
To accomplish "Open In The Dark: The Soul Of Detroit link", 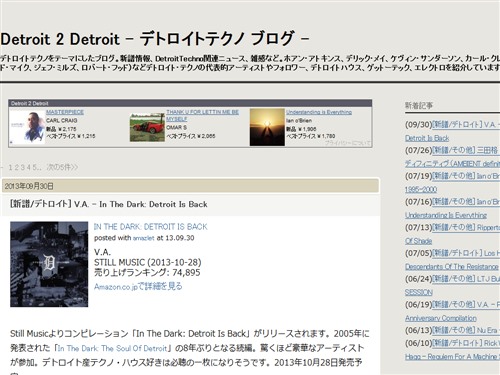I will pyautogui.click(x=112, y=348).
